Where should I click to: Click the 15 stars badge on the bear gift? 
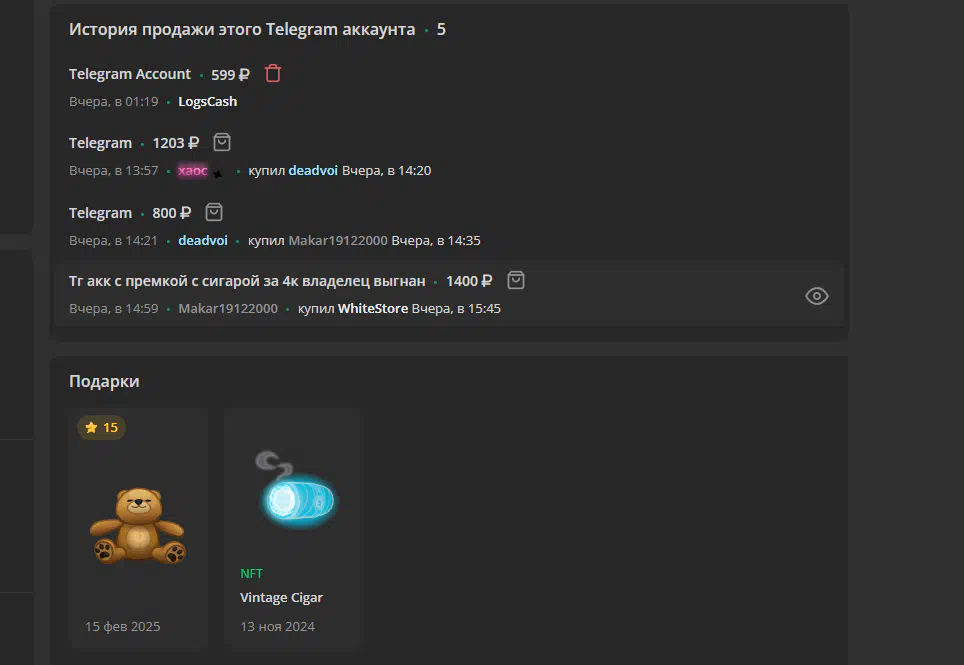click(101, 427)
